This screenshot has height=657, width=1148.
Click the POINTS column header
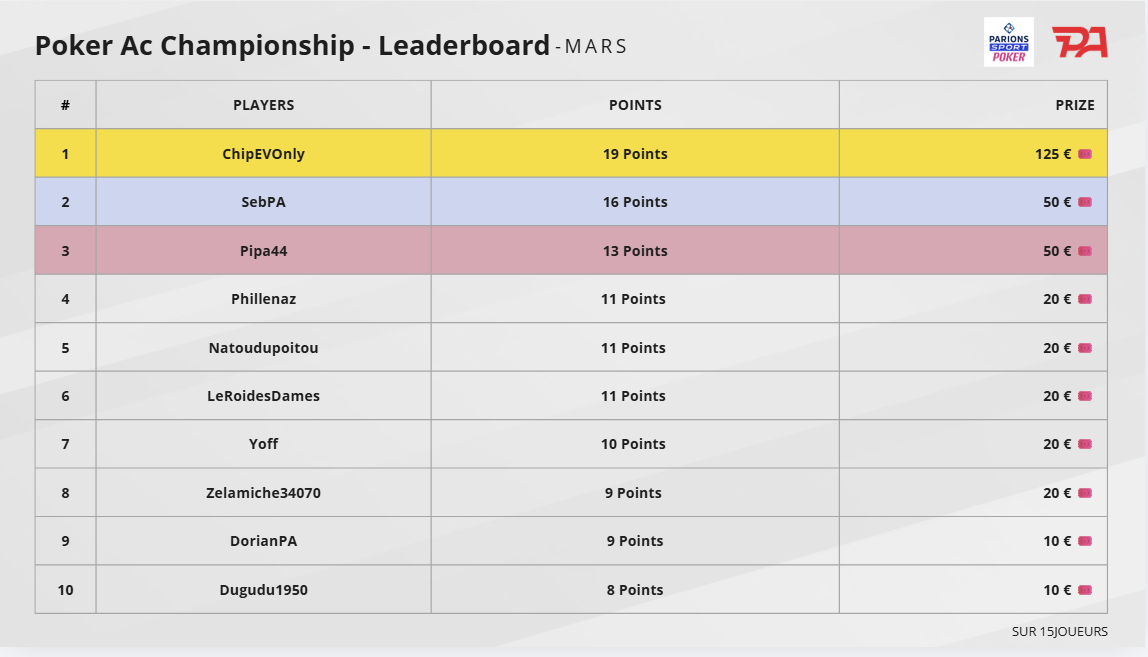point(635,105)
